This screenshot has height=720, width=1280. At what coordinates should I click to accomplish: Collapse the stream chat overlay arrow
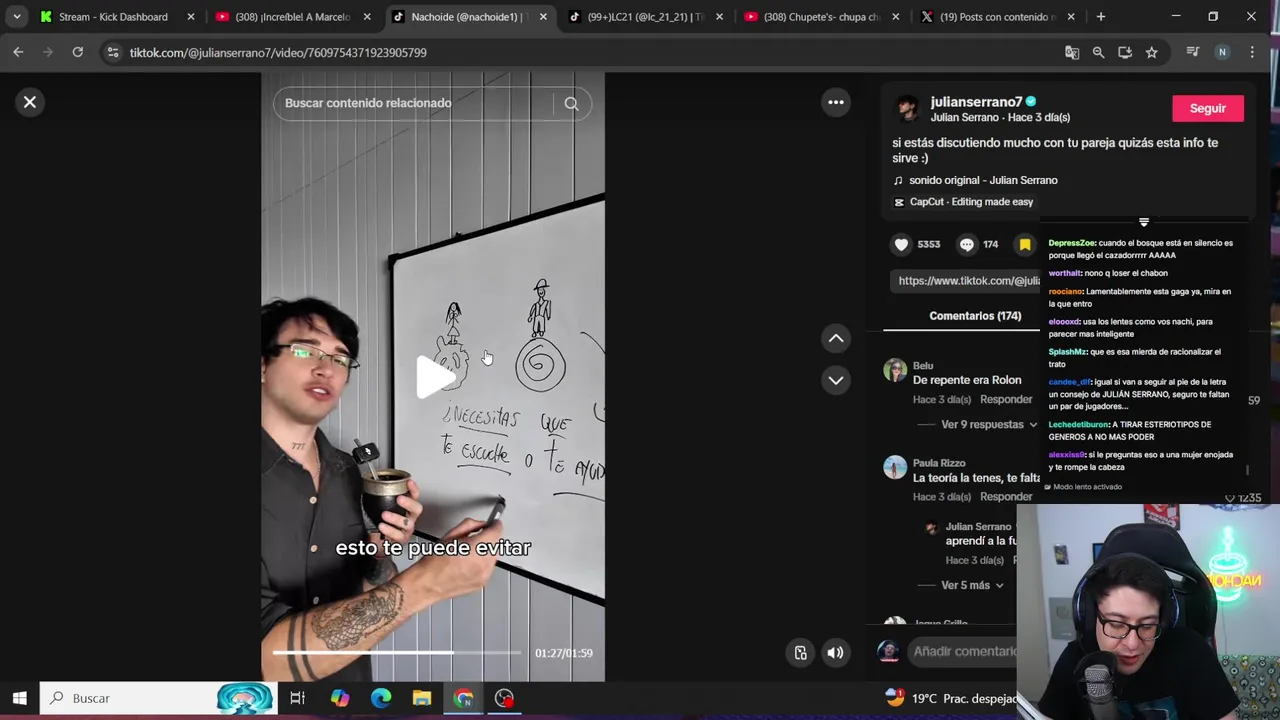pos(1144,222)
